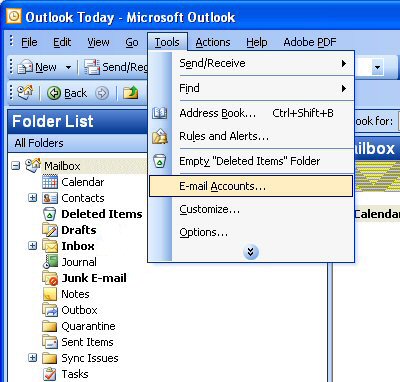Open the Outbox folder

pyautogui.click(x=79, y=310)
